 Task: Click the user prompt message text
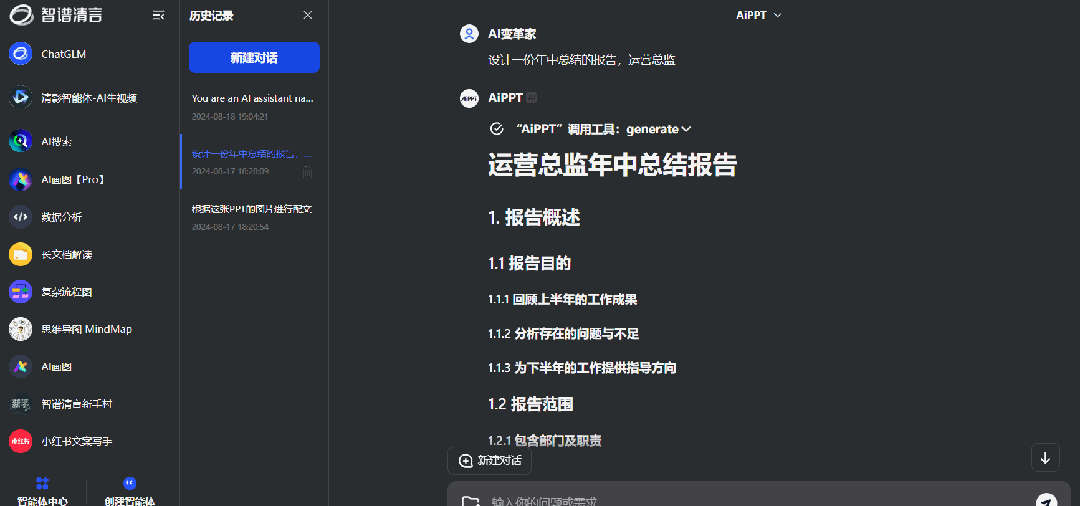tap(581, 60)
